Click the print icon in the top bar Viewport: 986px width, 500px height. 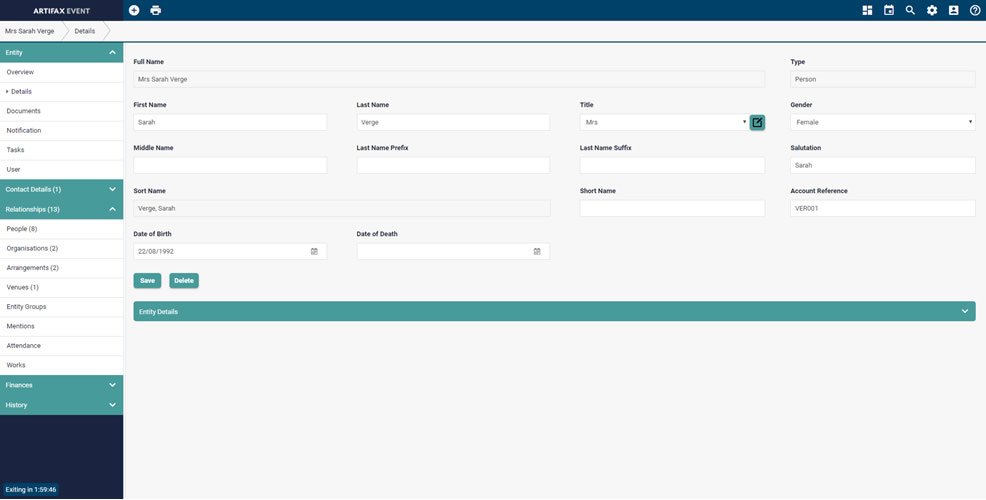tap(155, 10)
